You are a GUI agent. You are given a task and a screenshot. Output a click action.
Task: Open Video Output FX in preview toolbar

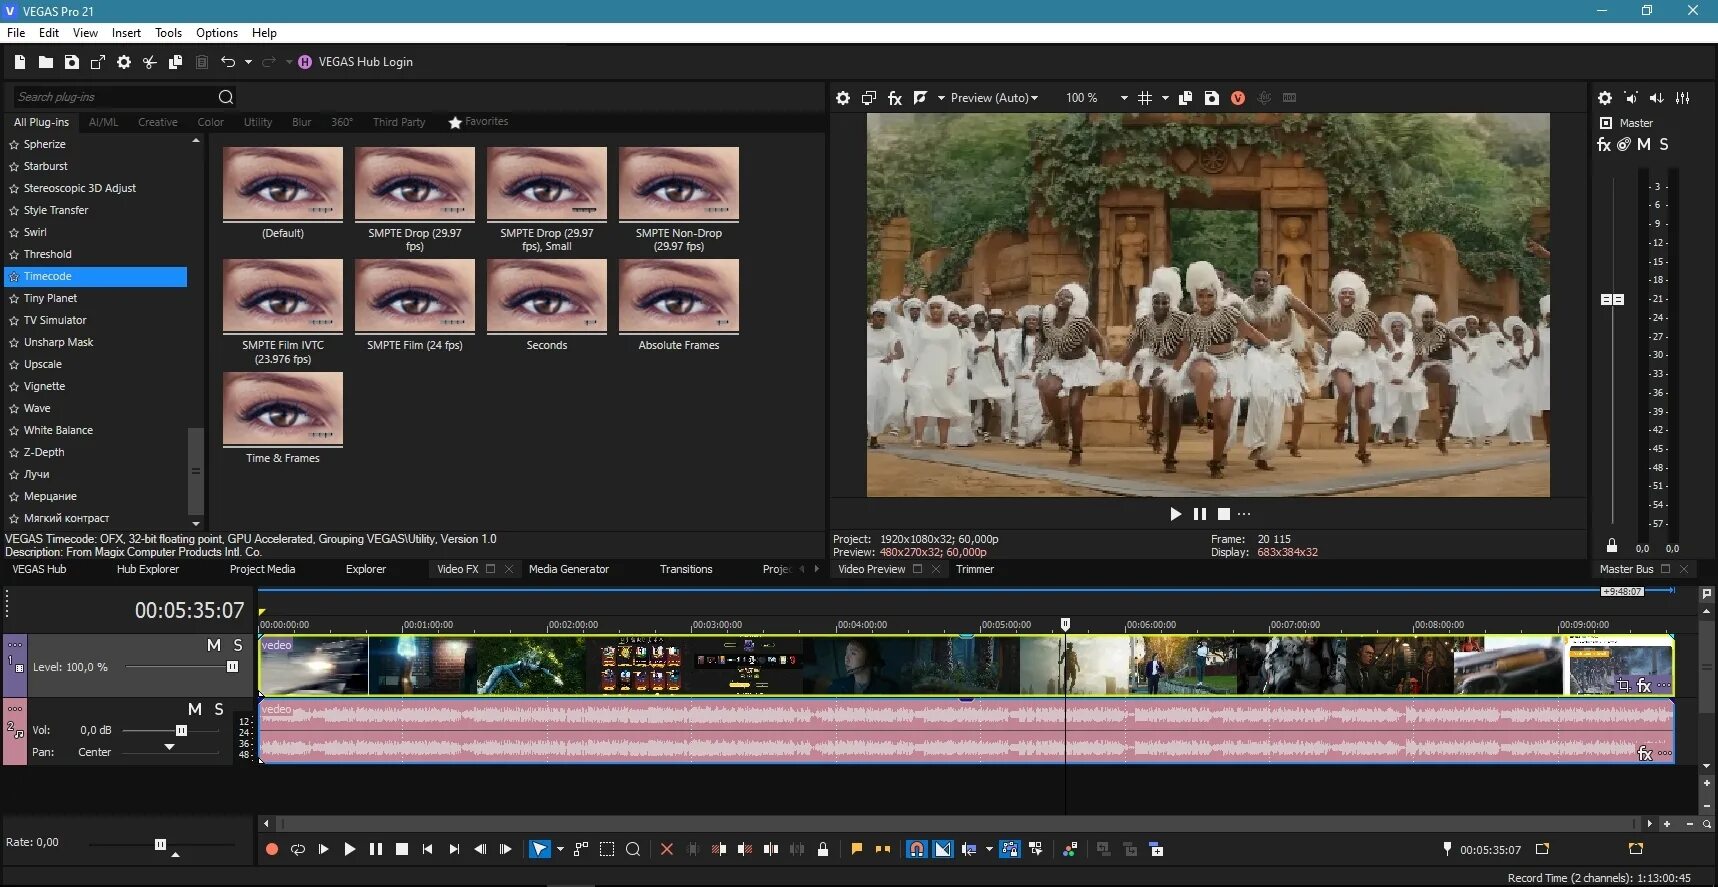(895, 98)
